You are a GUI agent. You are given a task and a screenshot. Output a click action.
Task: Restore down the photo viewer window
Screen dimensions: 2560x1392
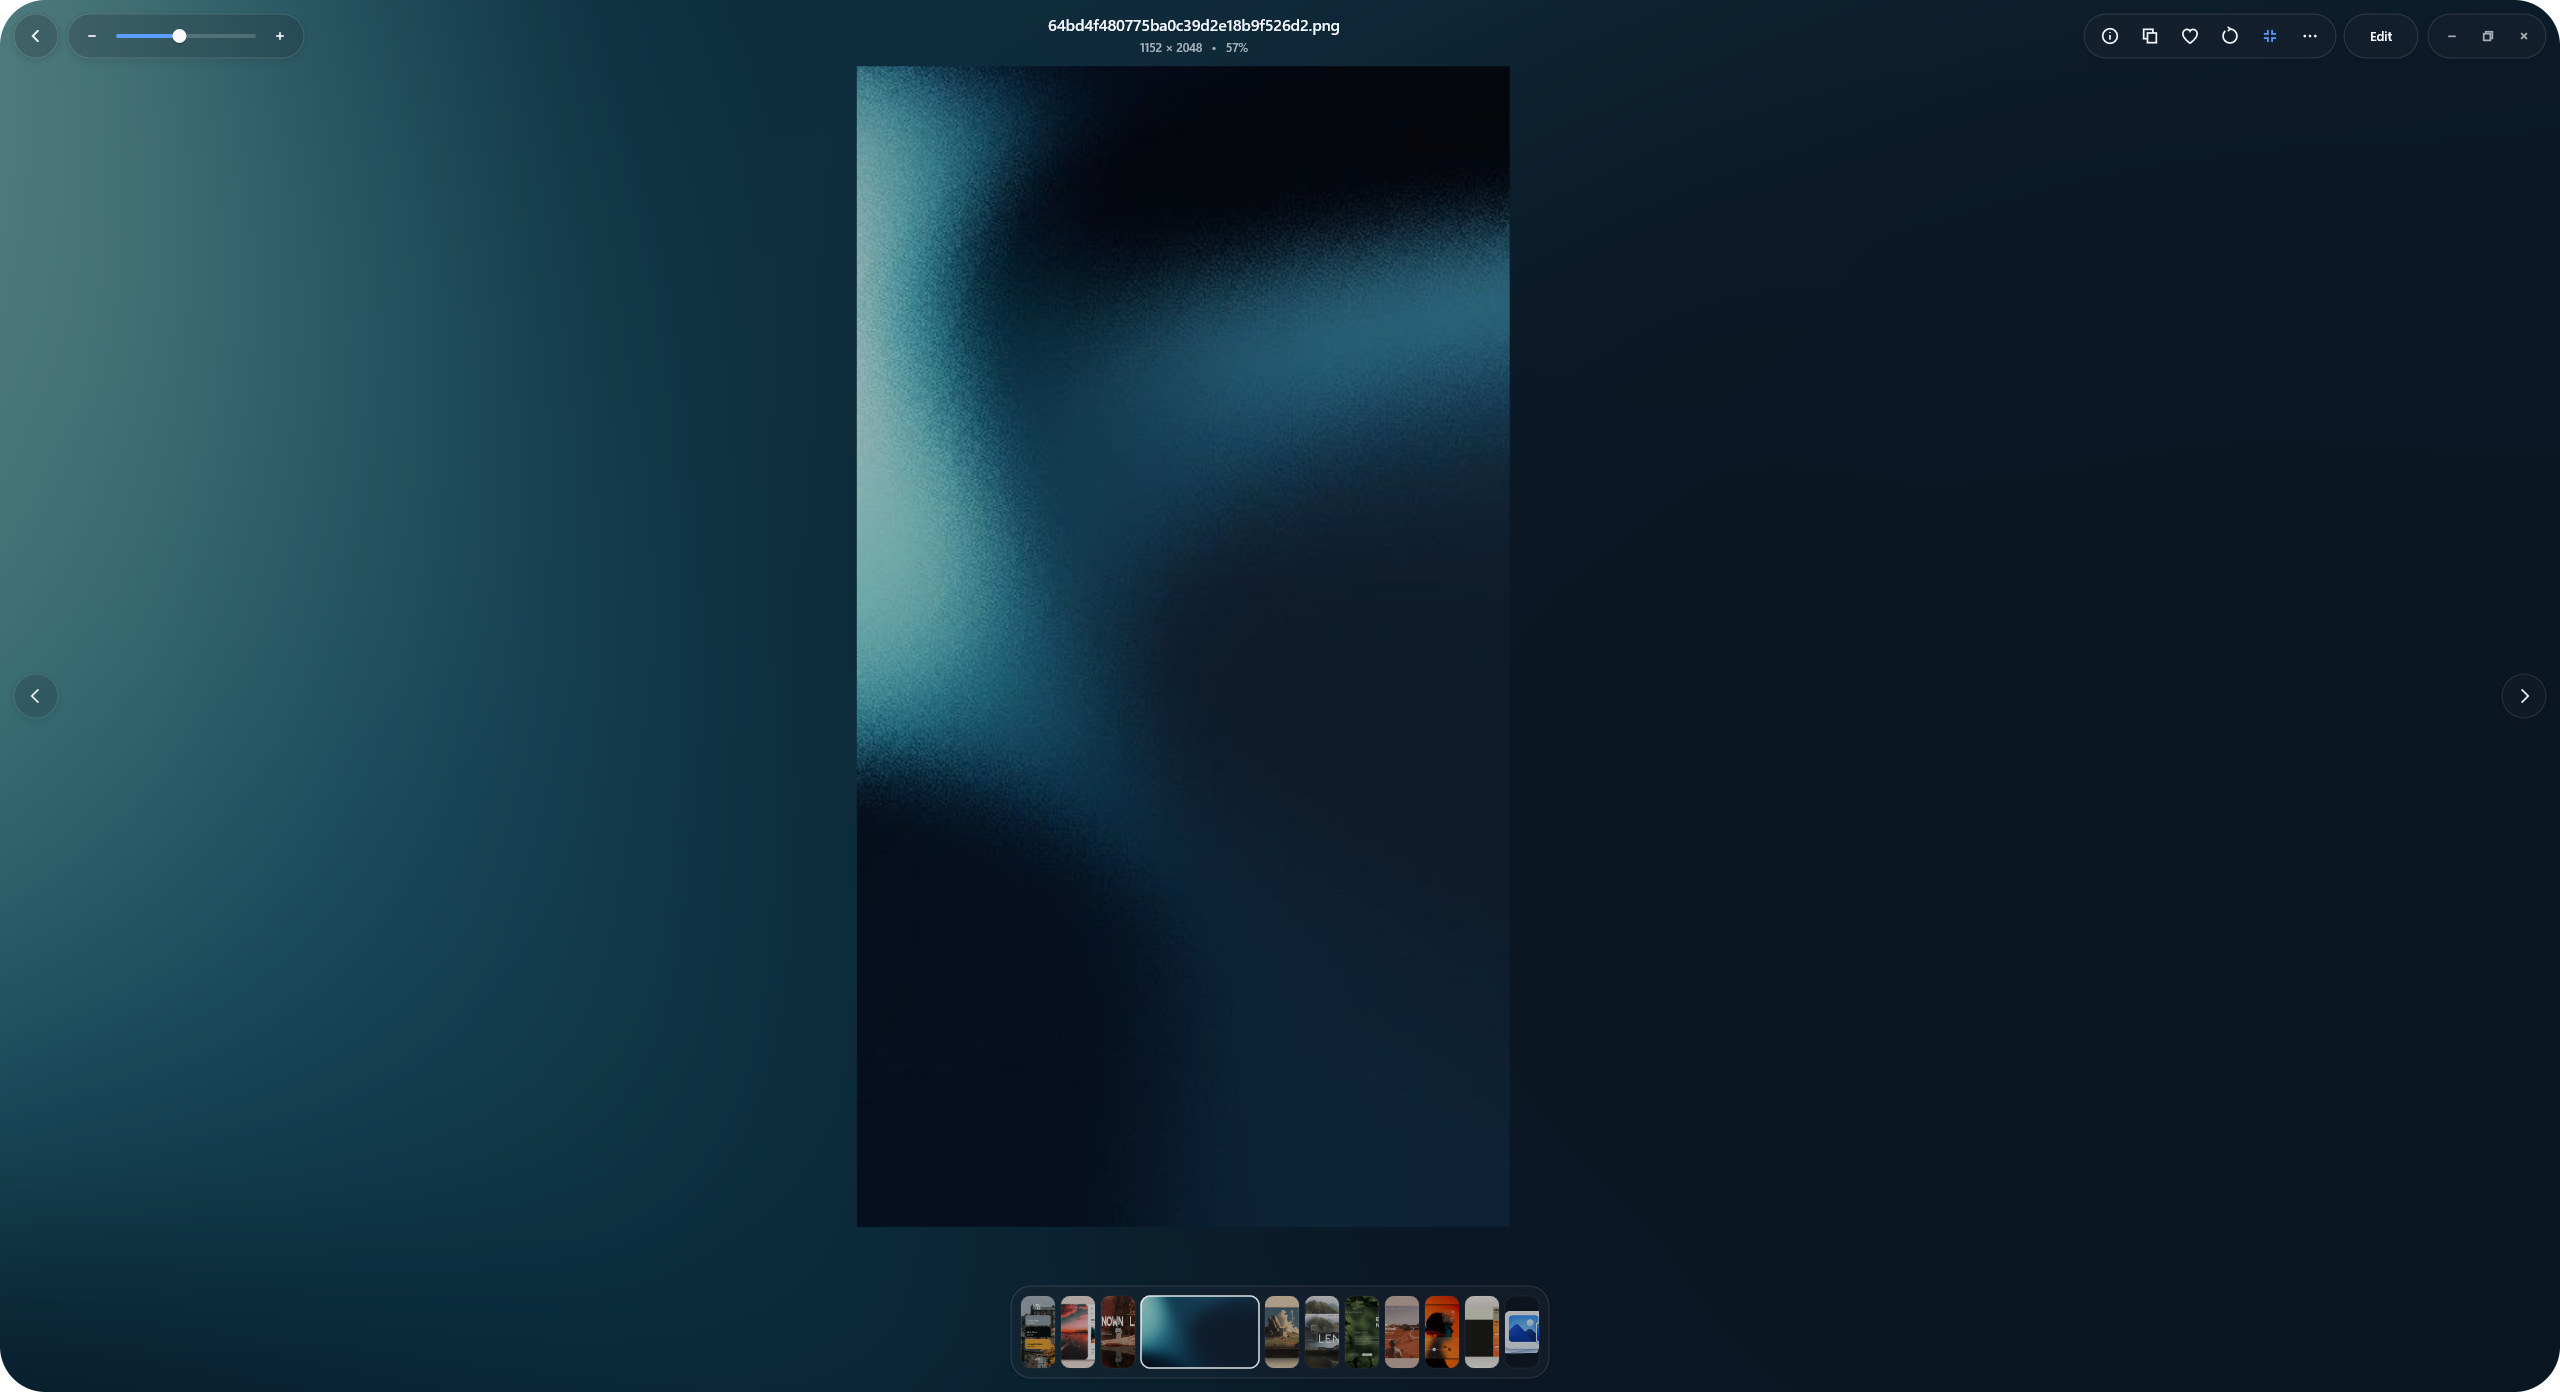2488,36
